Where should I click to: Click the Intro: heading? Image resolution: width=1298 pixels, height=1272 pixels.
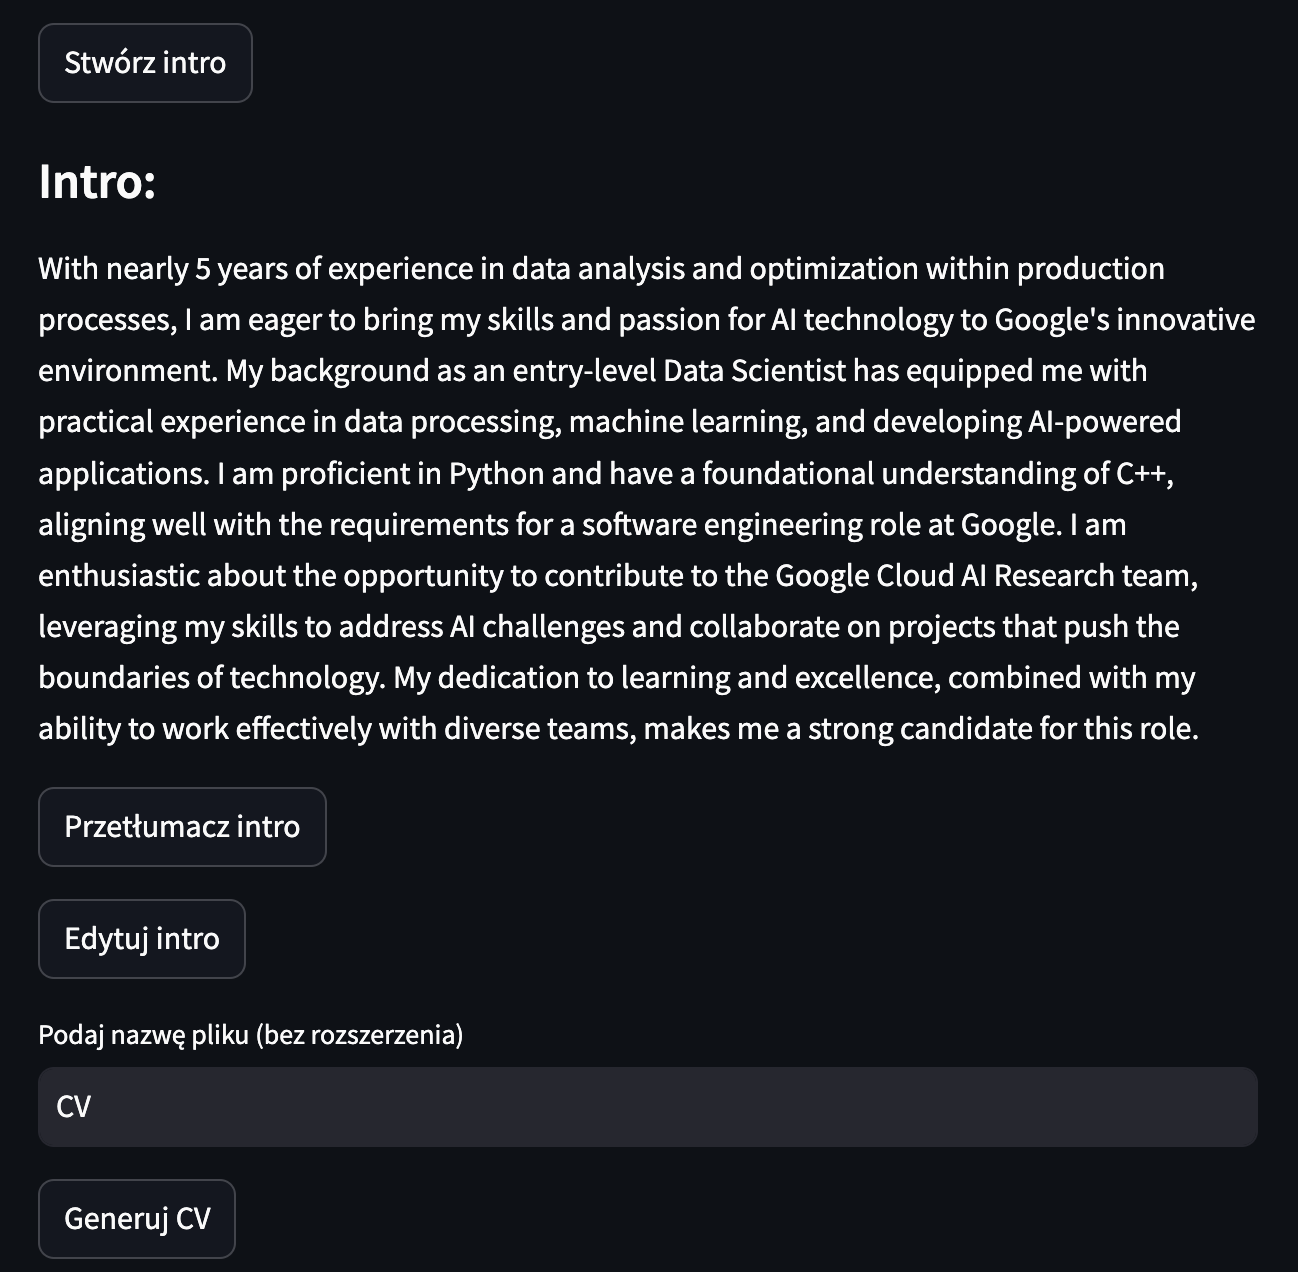point(97,181)
